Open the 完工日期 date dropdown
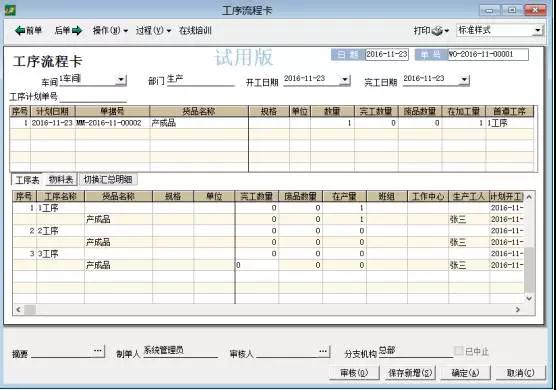556x390 pixels. click(x=464, y=79)
